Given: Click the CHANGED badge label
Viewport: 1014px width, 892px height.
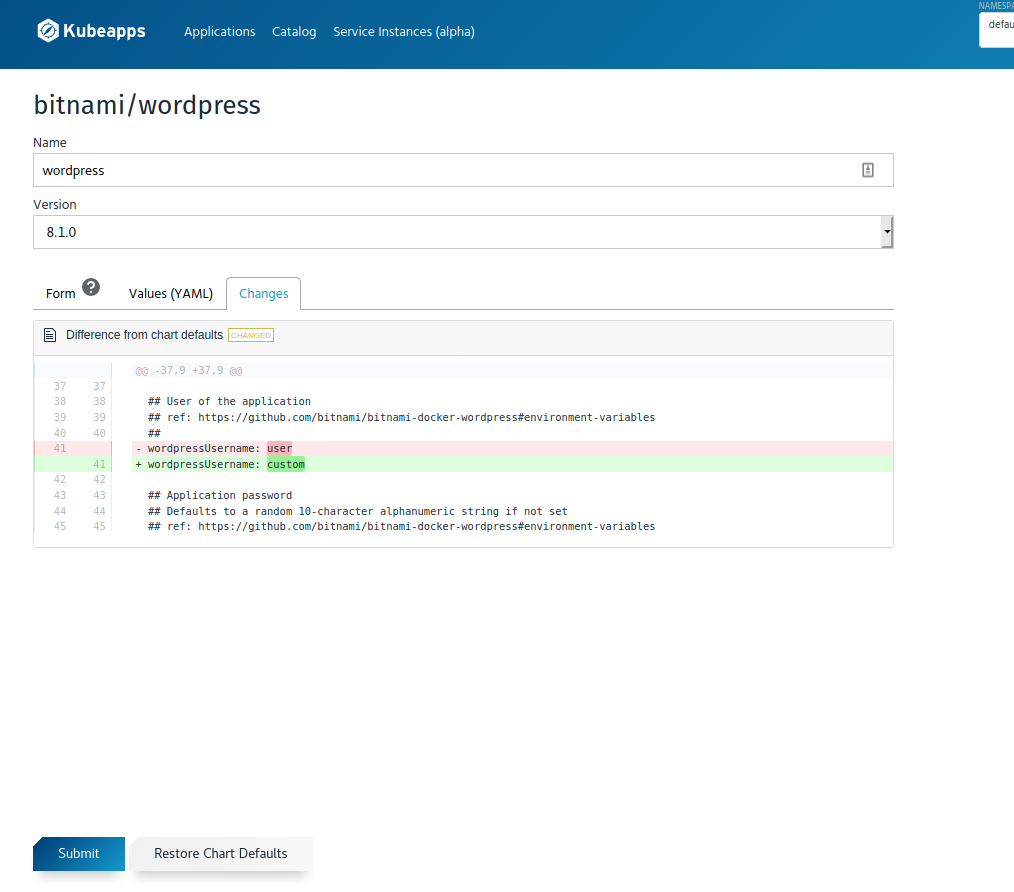Looking at the screenshot, I should [251, 335].
